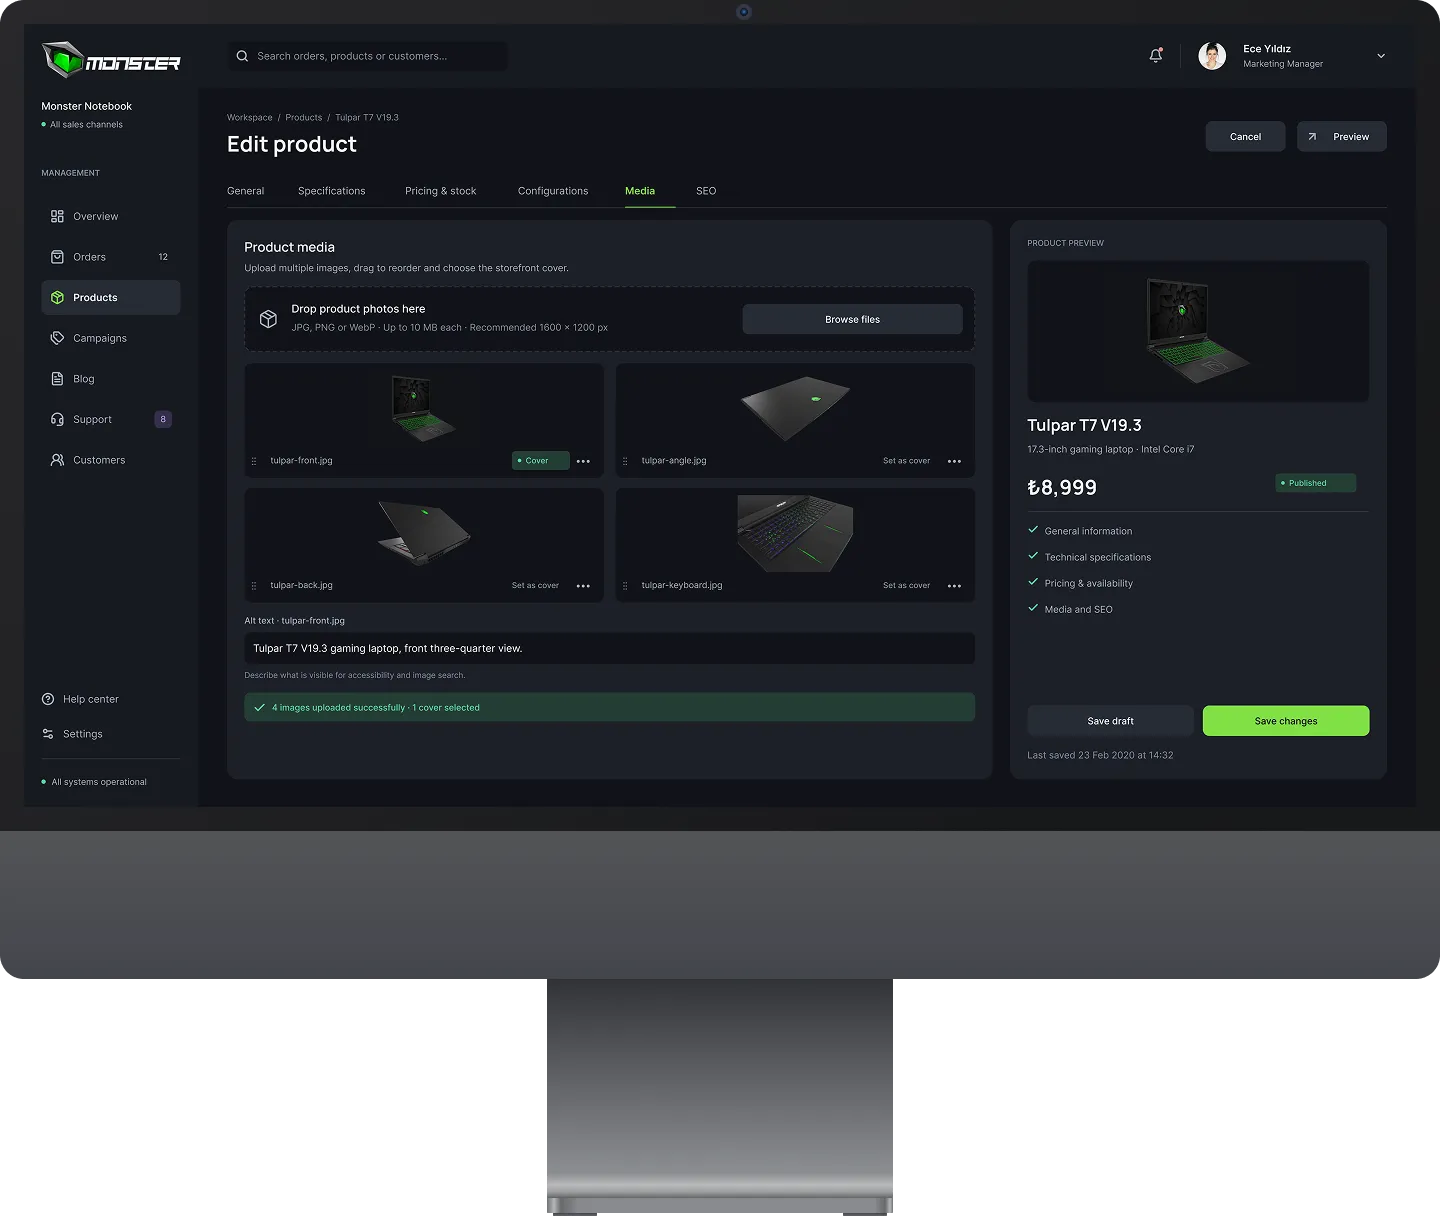Expand the user account dropdown chevron
Screen dimensions: 1440x1216
pos(1381,56)
